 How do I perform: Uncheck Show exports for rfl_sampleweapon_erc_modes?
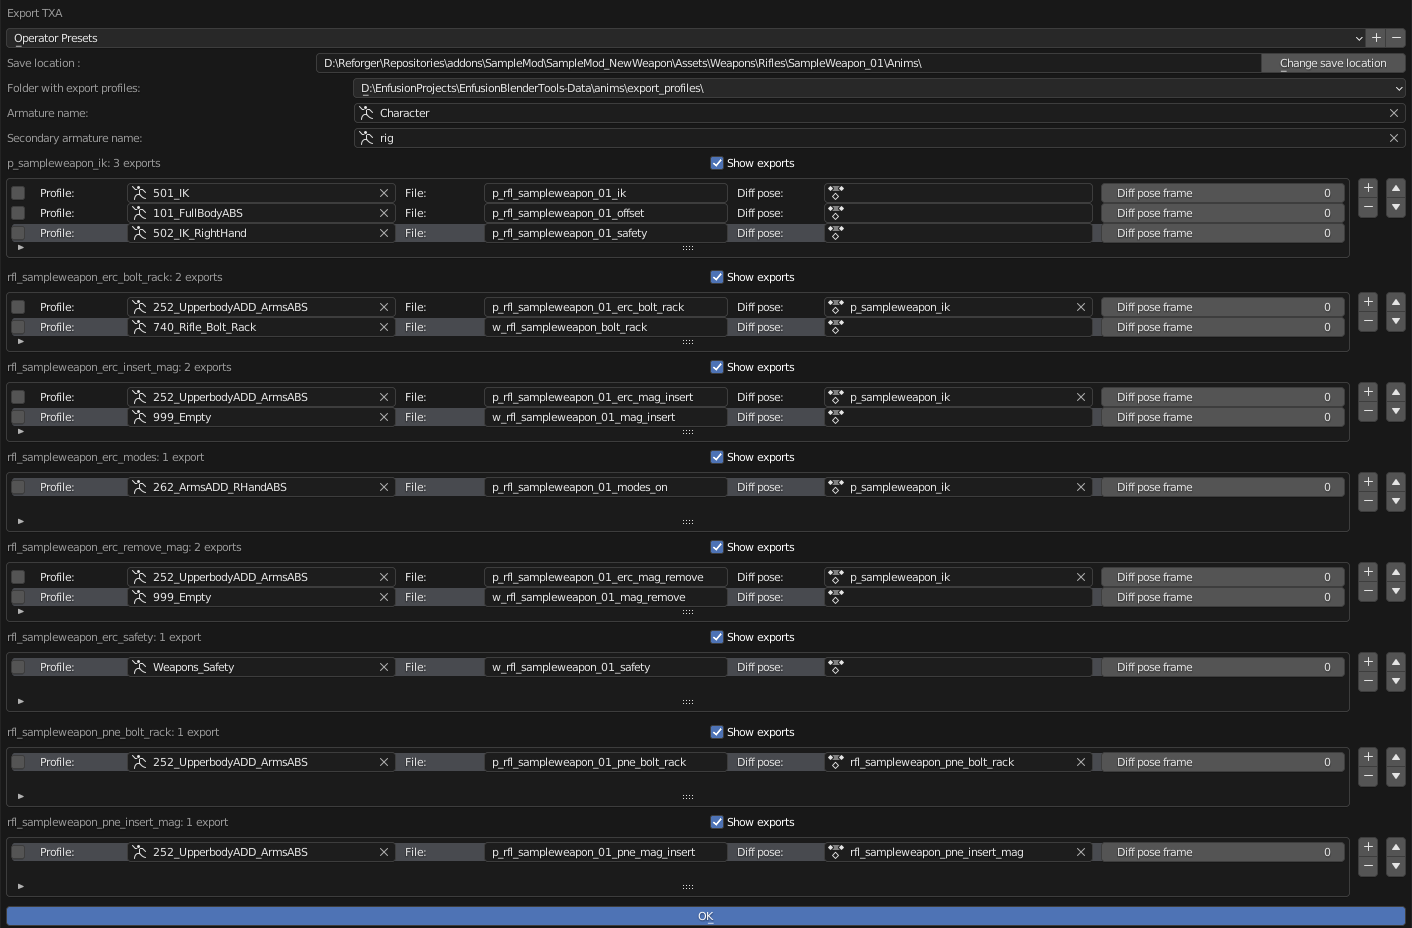click(717, 457)
